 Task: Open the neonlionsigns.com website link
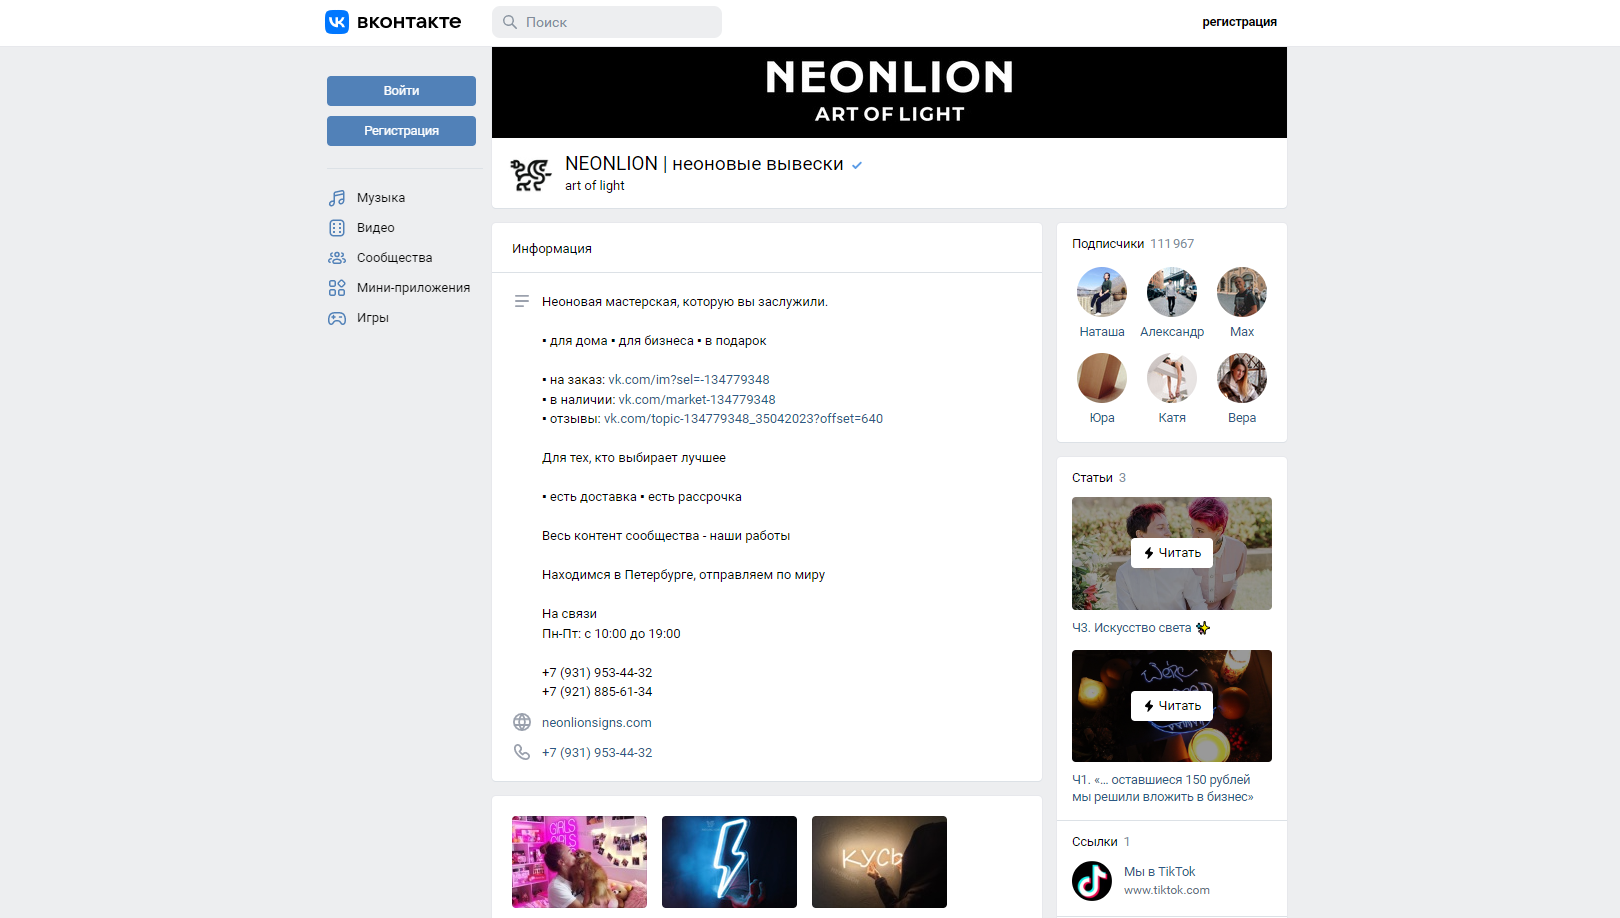597,723
